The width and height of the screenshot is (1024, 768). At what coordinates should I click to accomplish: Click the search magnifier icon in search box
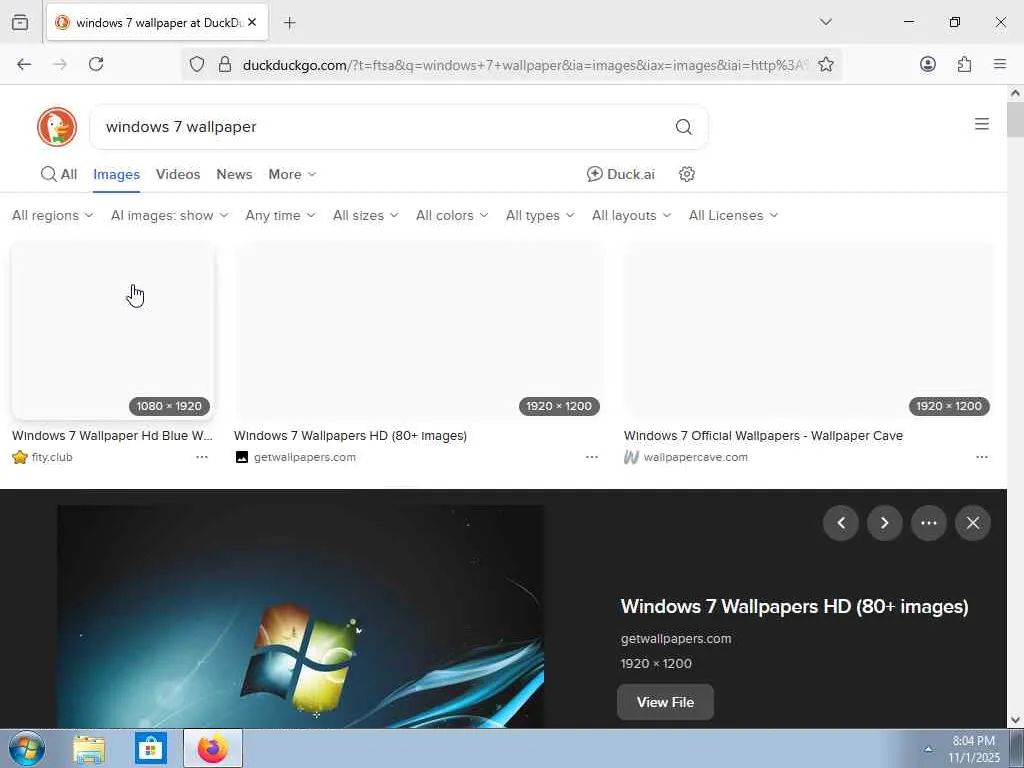[683, 127]
